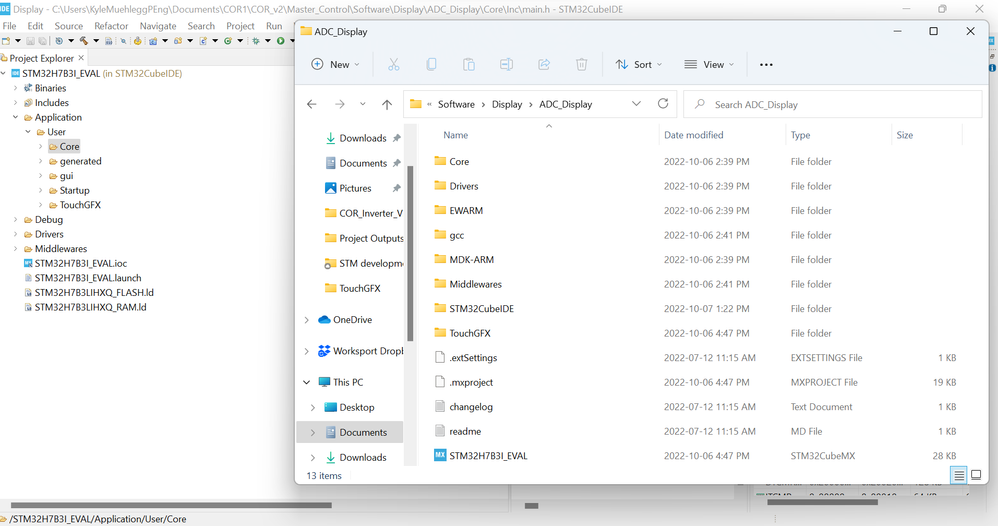Click the New C Source File icon

203,41
